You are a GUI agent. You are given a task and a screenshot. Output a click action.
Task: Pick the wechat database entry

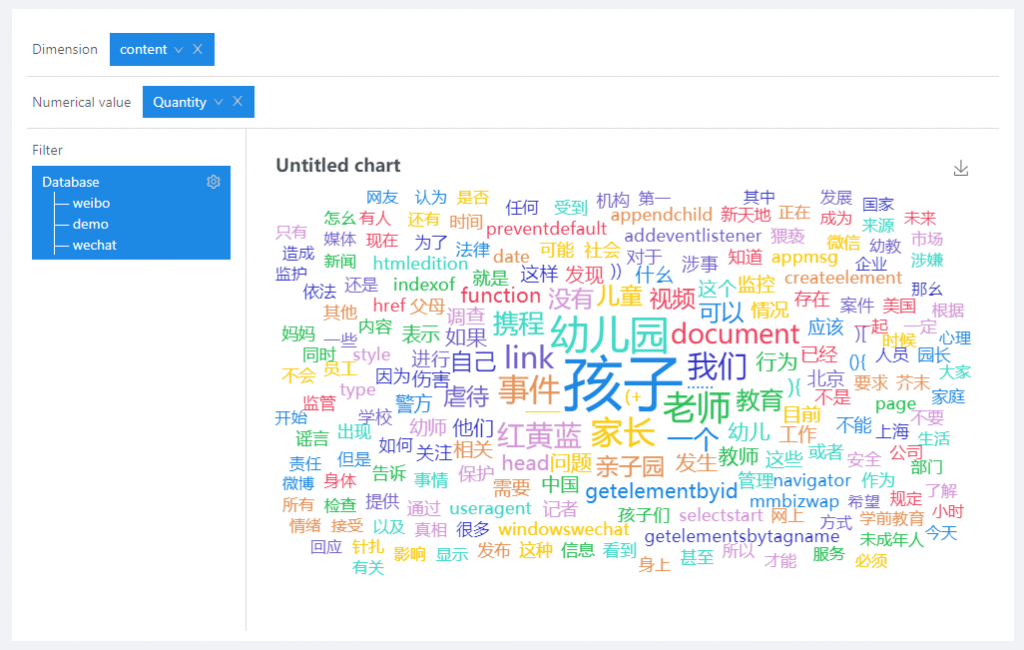pos(94,245)
